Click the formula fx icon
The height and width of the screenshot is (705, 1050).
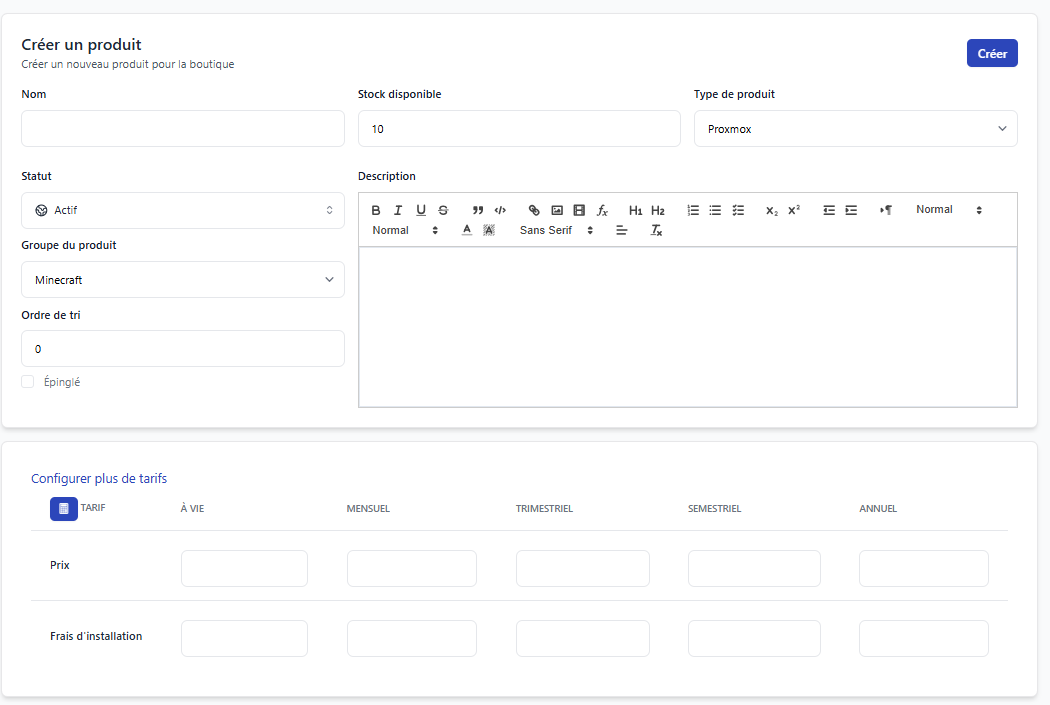click(x=602, y=210)
